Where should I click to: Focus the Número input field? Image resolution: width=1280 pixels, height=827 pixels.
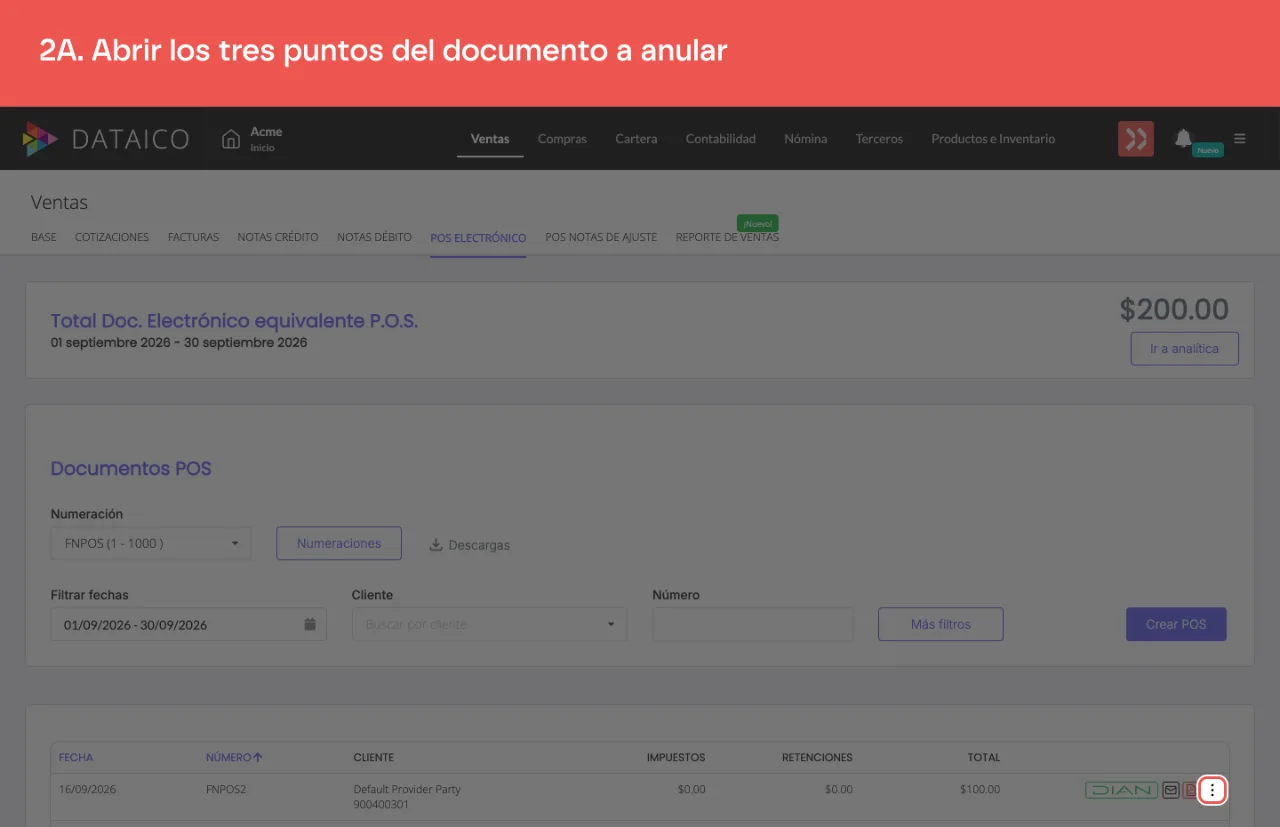click(x=753, y=624)
